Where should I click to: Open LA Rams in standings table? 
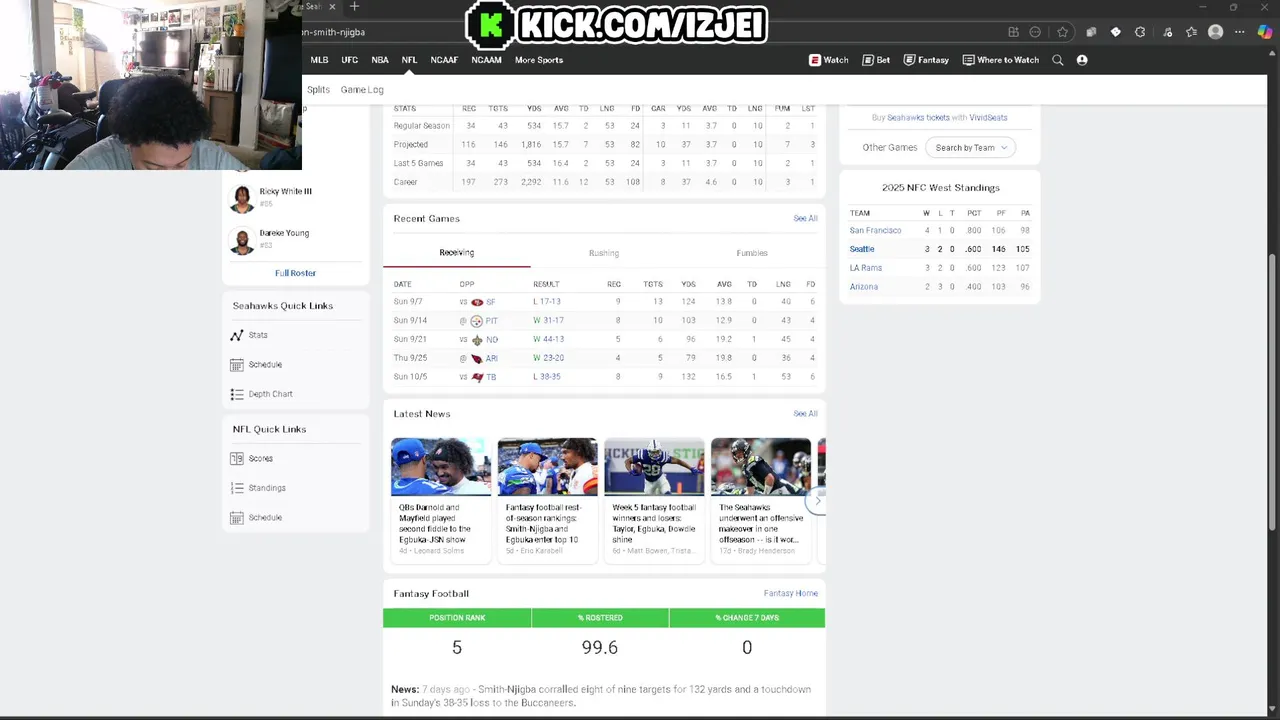click(x=866, y=268)
